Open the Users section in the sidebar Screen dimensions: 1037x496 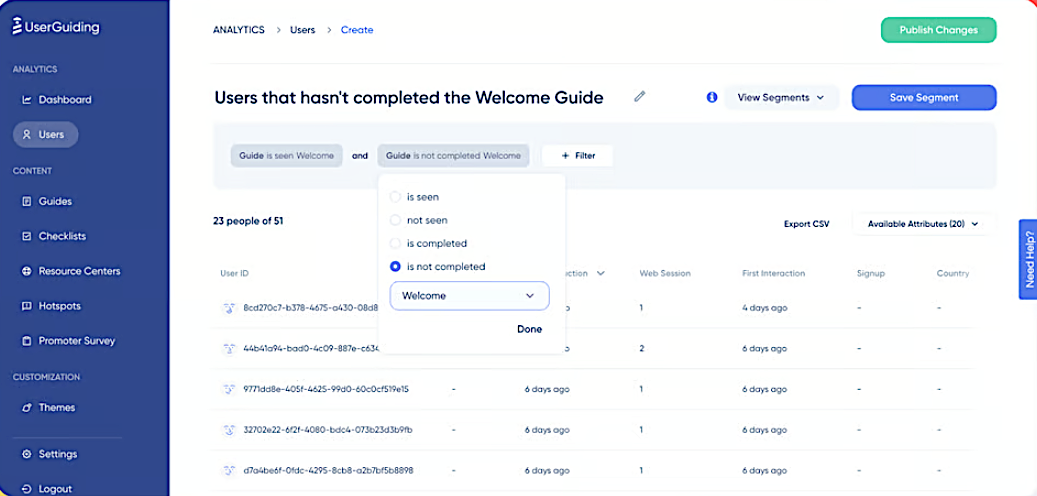(45, 134)
